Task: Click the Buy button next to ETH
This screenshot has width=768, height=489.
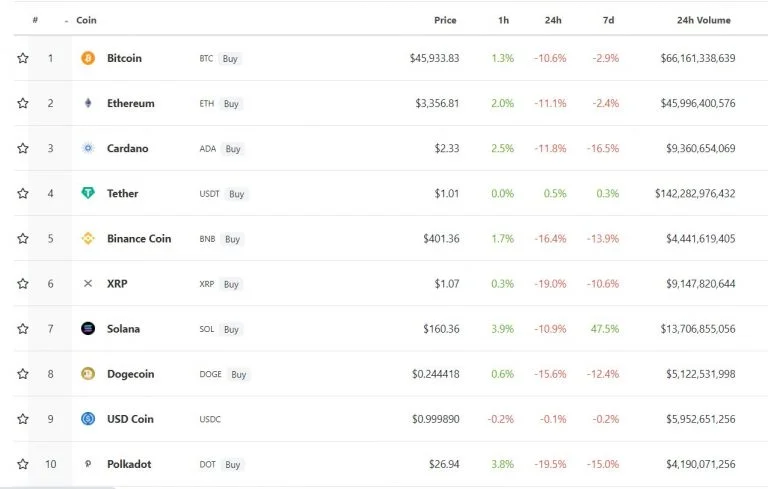Action: pyautogui.click(x=231, y=103)
